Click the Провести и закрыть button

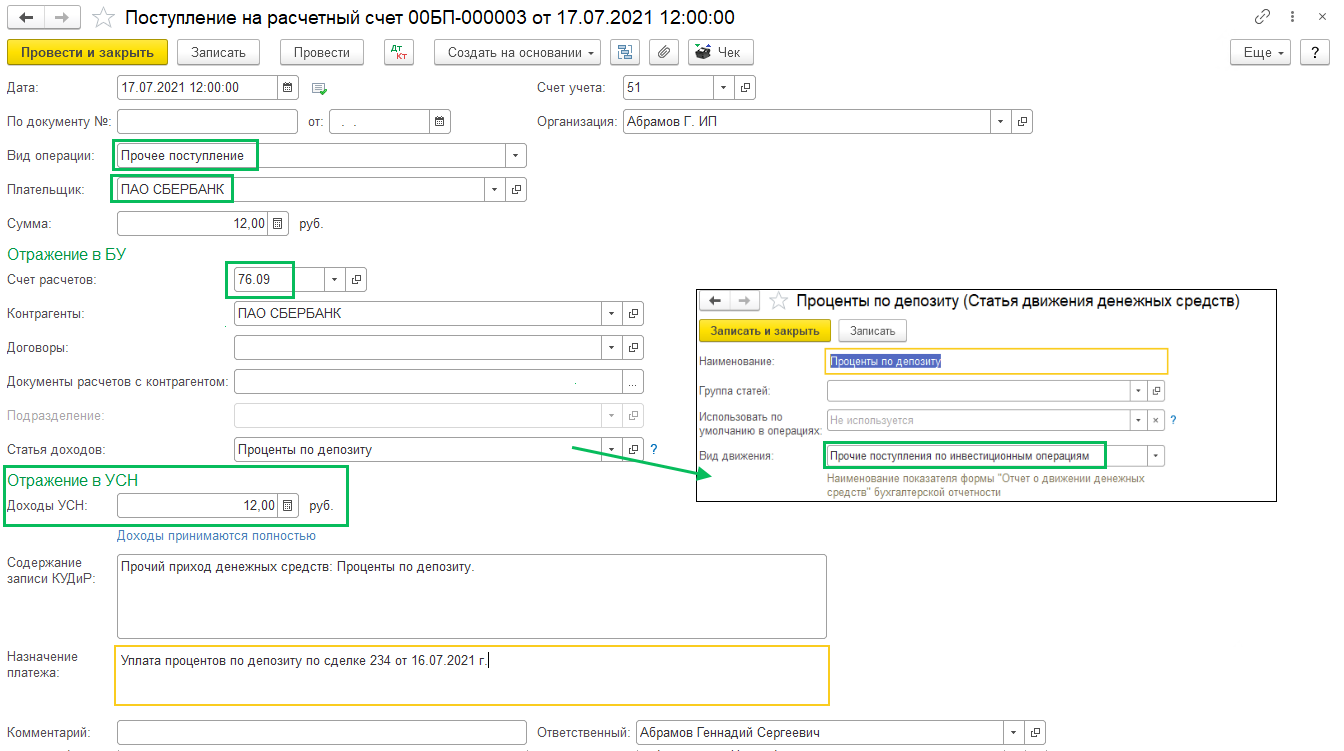point(87,52)
